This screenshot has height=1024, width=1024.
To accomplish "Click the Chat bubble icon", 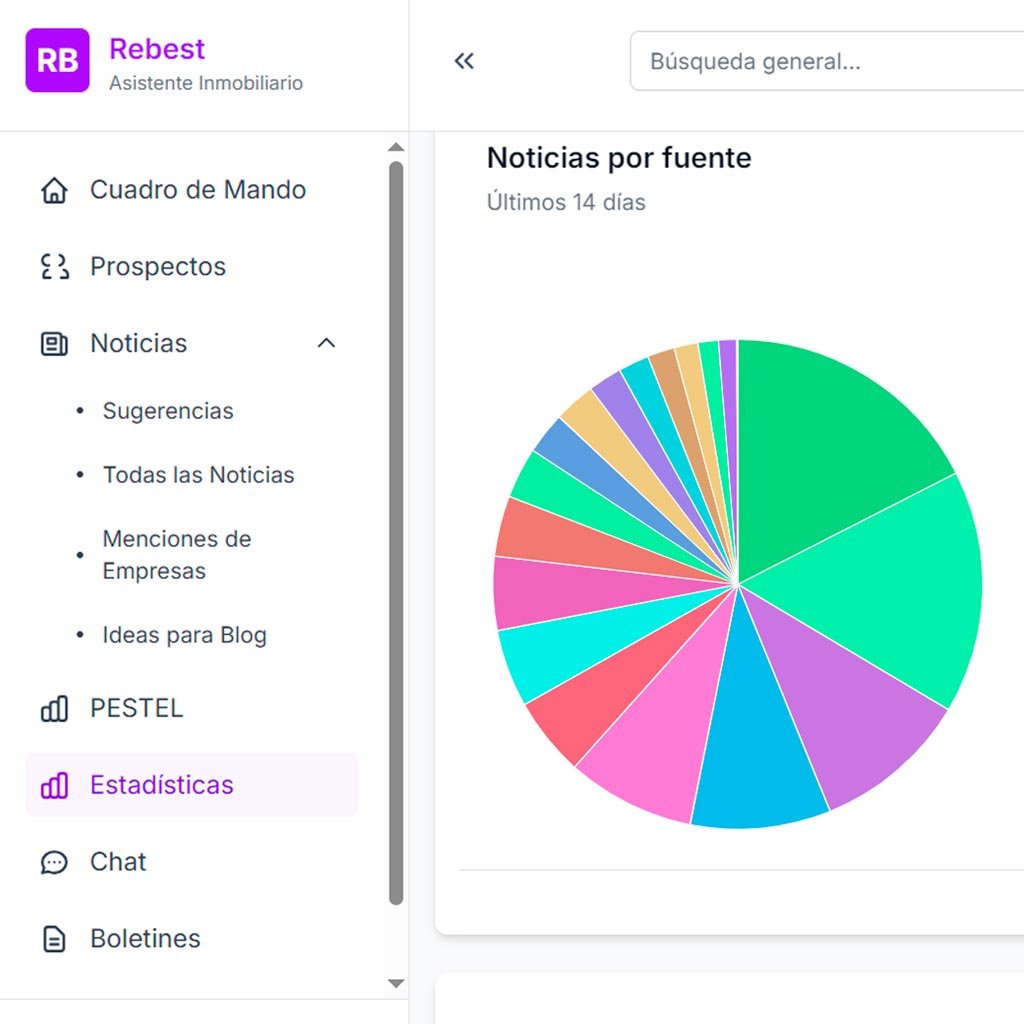I will 54,862.
